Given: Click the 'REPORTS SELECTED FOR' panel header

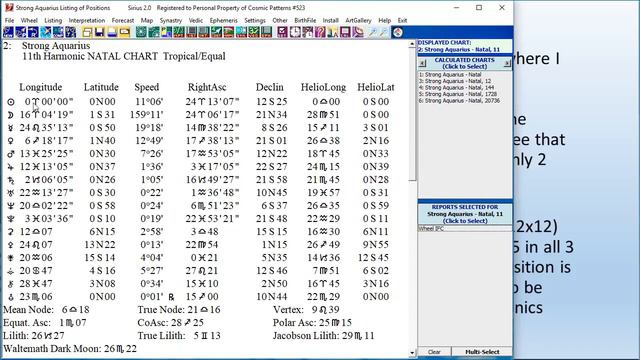Looking at the screenshot, I should point(465,207).
